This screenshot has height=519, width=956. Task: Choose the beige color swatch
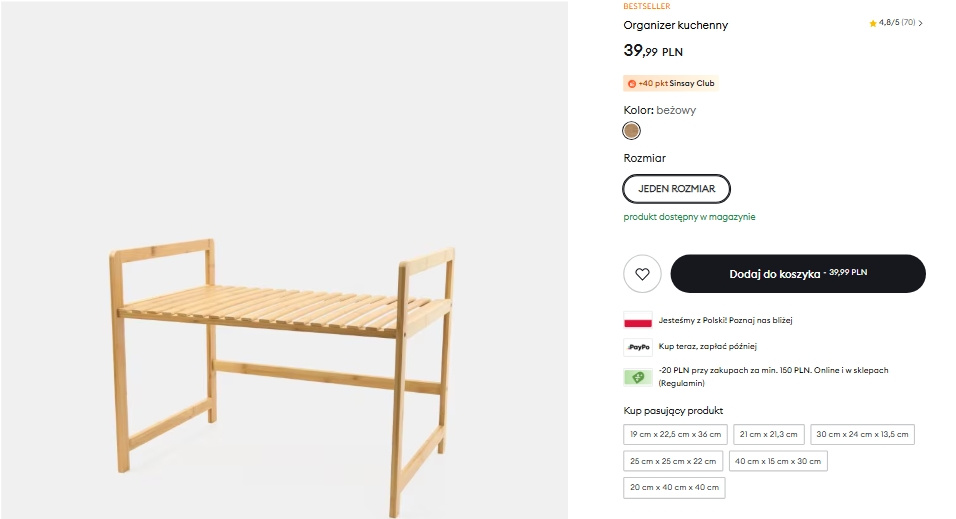pyautogui.click(x=631, y=131)
